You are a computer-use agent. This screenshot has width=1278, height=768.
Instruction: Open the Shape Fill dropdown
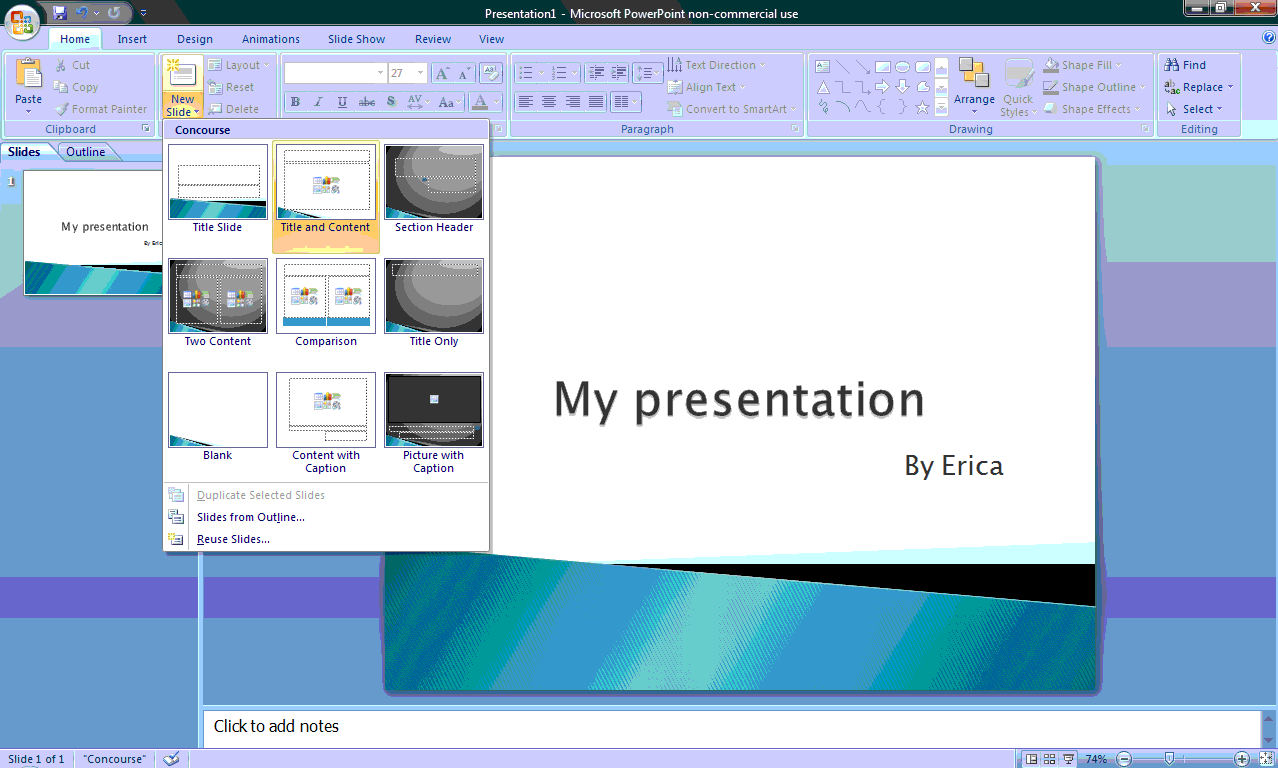click(1089, 64)
